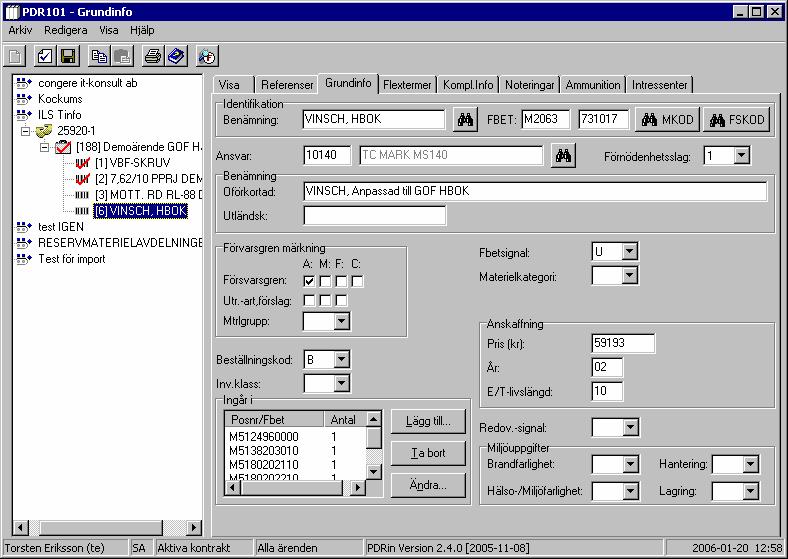
Task: Click the Lägg till... button
Action: click(428, 421)
